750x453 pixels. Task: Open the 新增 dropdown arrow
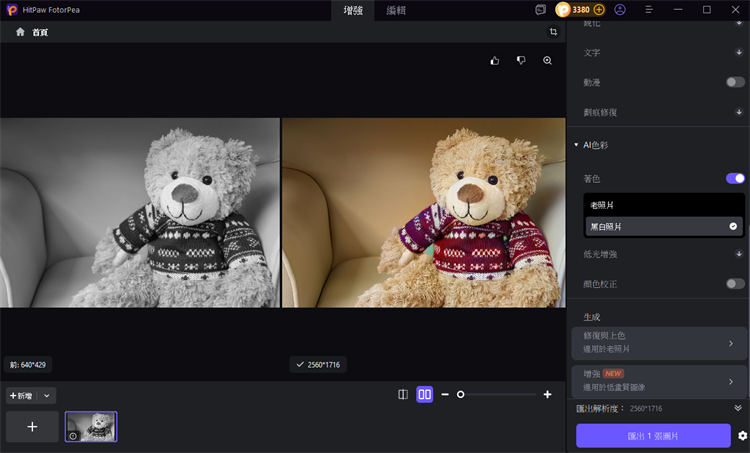click(47, 396)
